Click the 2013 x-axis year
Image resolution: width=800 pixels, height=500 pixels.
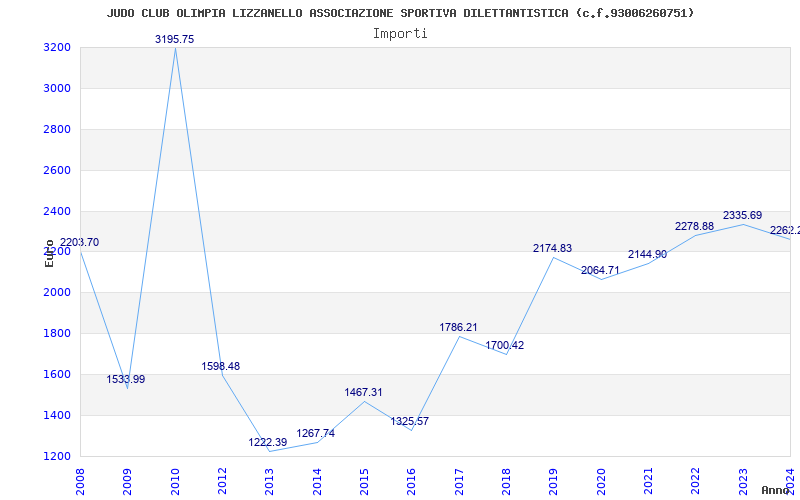click(269, 482)
